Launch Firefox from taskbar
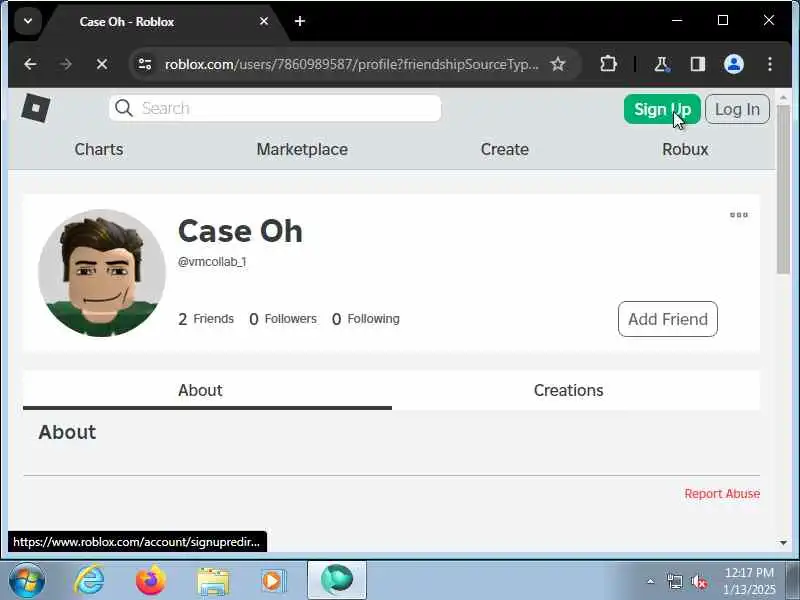Image resolution: width=800 pixels, height=600 pixels. 151,581
